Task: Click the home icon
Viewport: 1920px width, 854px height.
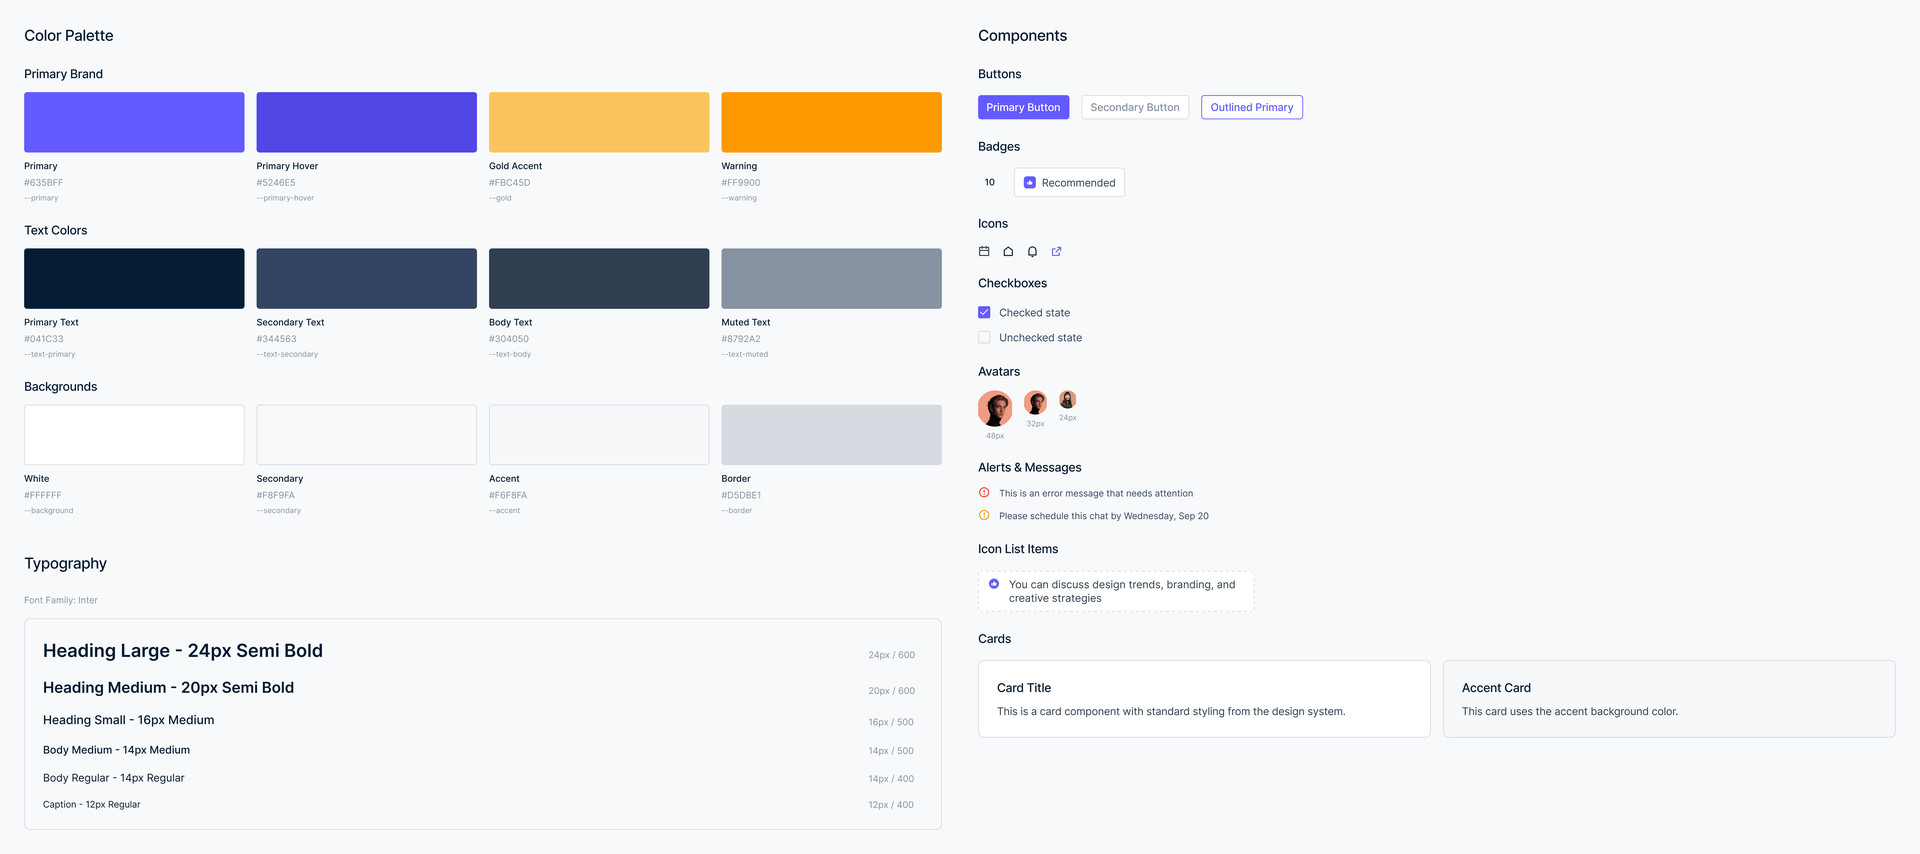Action: coord(1008,251)
